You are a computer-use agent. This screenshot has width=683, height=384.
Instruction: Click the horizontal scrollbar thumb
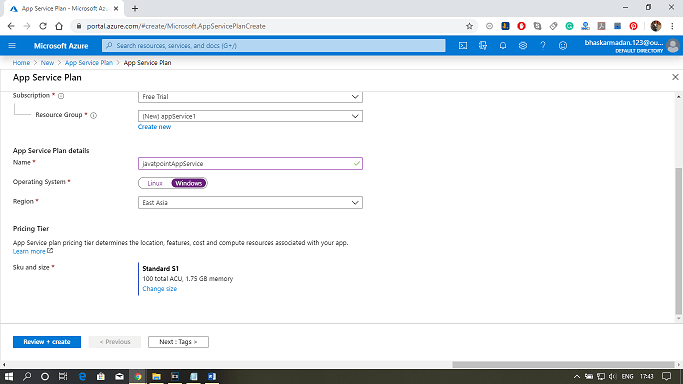[x=563, y=364]
